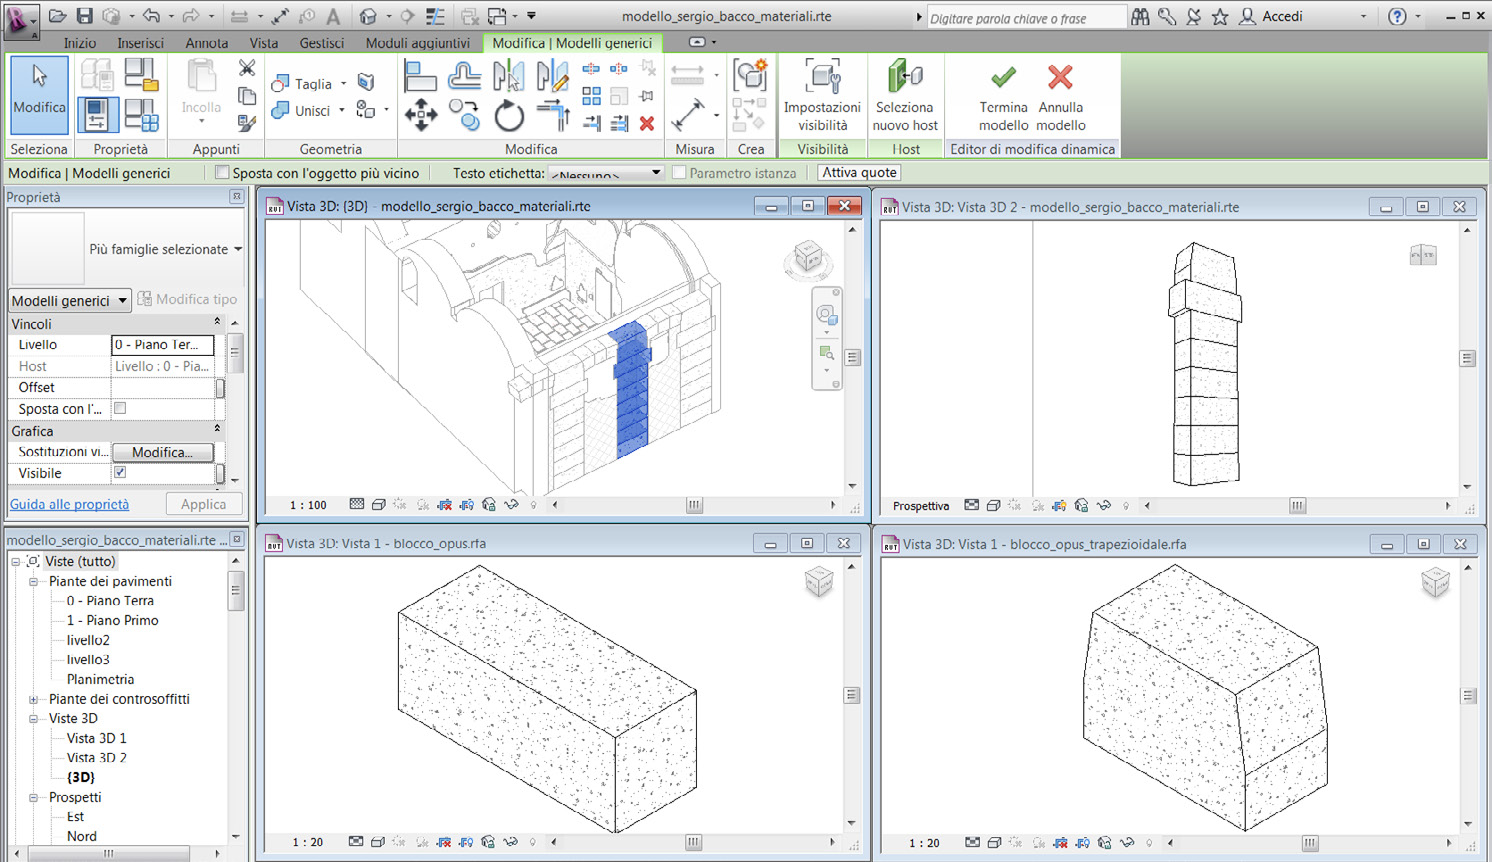Click the Attiva quote button
The width and height of the screenshot is (1492, 862).
860,173
